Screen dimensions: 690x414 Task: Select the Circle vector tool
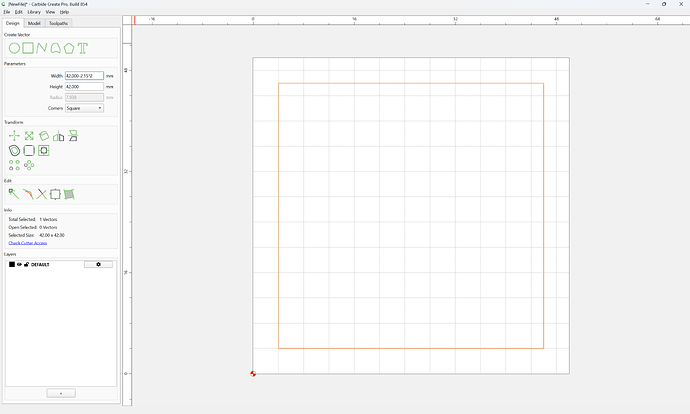click(x=14, y=48)
